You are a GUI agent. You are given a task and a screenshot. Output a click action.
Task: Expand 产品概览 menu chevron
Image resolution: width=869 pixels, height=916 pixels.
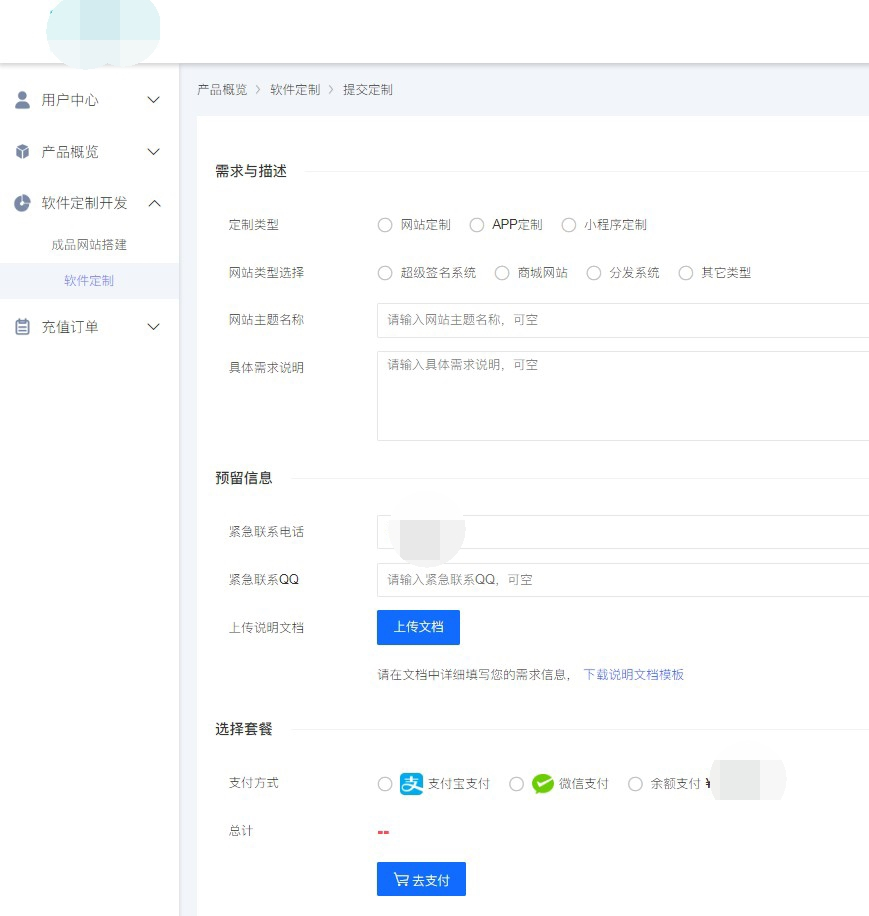click(x=154, y=152)
